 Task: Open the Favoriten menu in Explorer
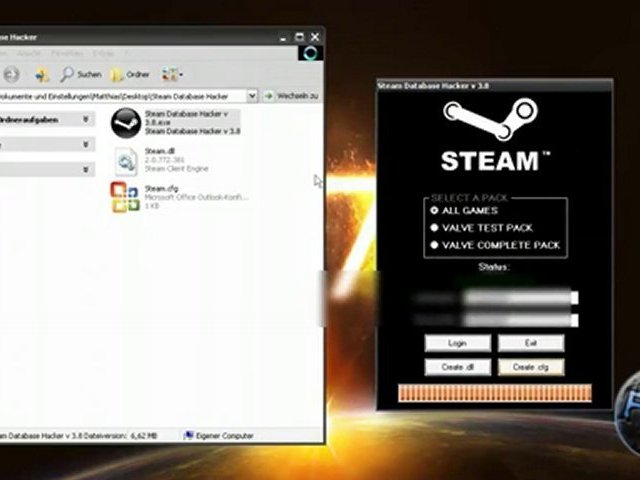[x=67, y=53]
